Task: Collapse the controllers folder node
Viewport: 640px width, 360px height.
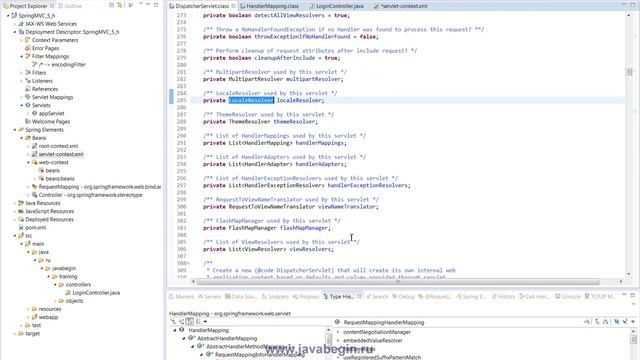Action: click(55, 284)
